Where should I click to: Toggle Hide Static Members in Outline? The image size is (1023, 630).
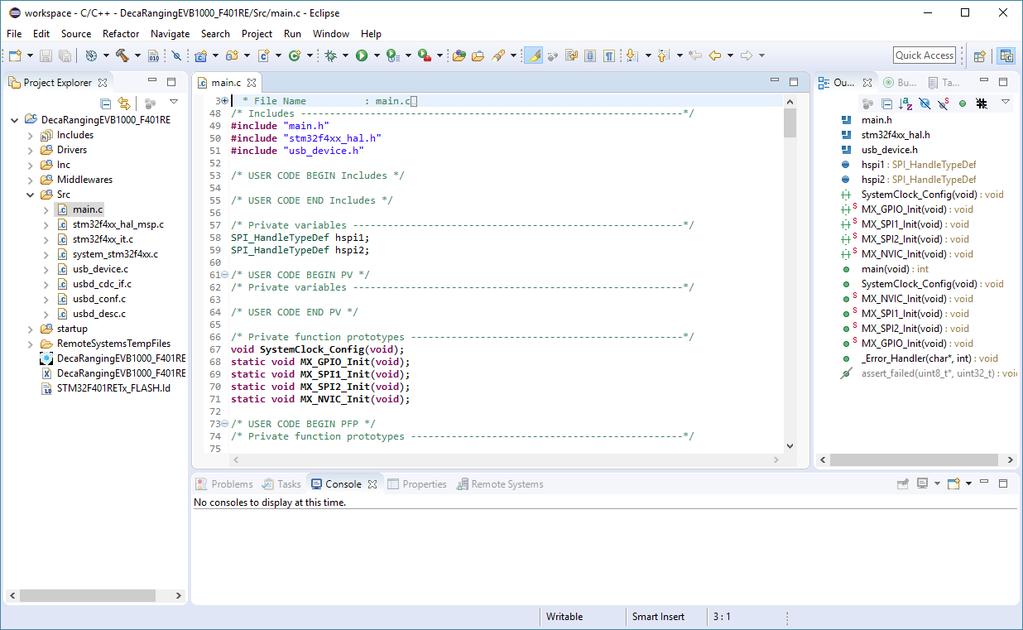pyautogui.click(x=943, y=103)
